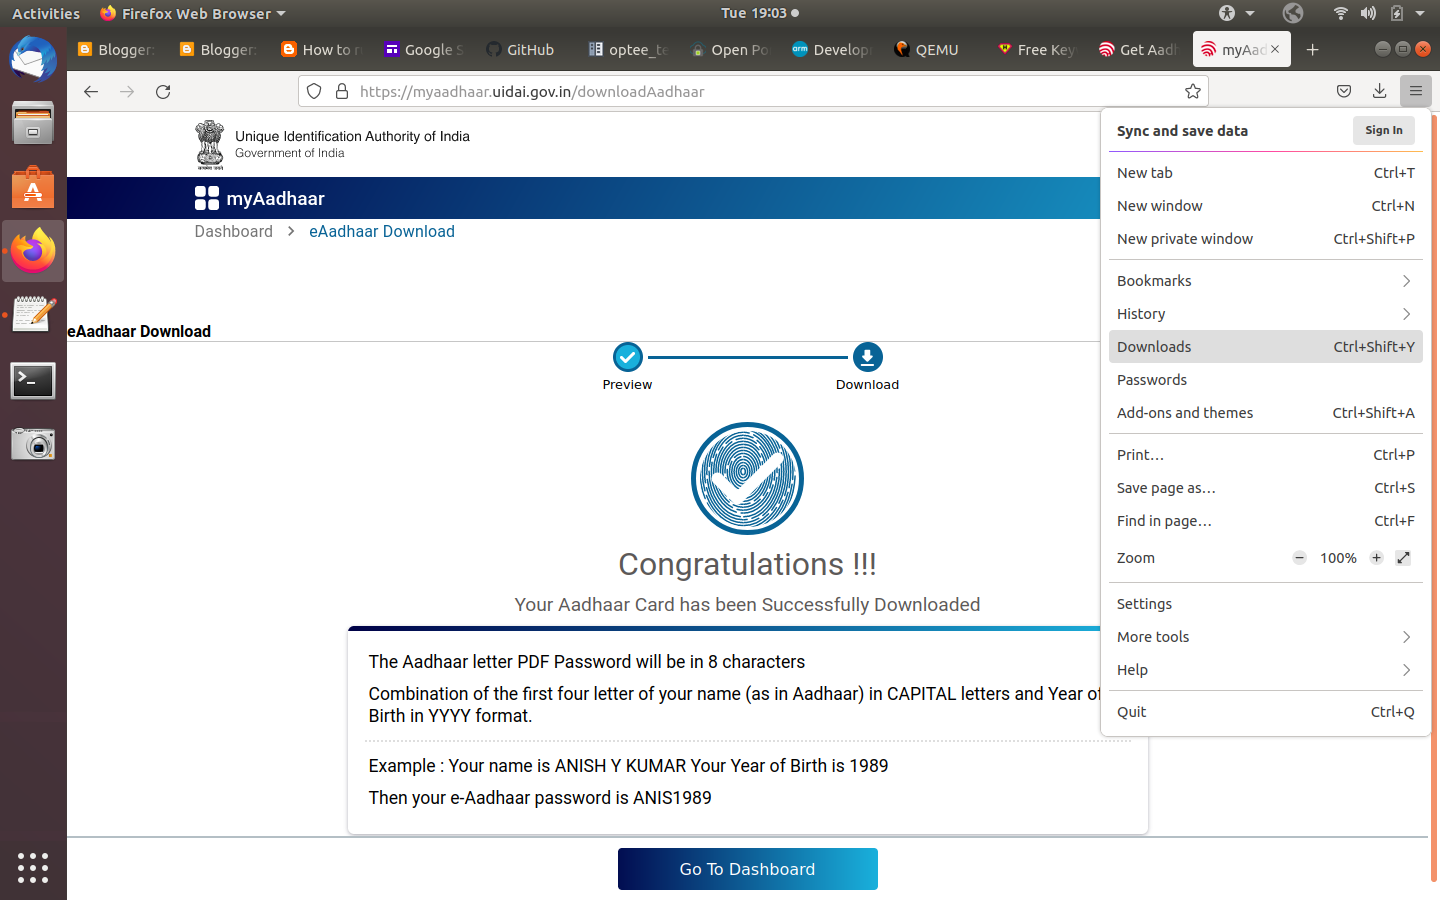
Task: Click the page vertical scrollbar
Action: coord(1434,500)
